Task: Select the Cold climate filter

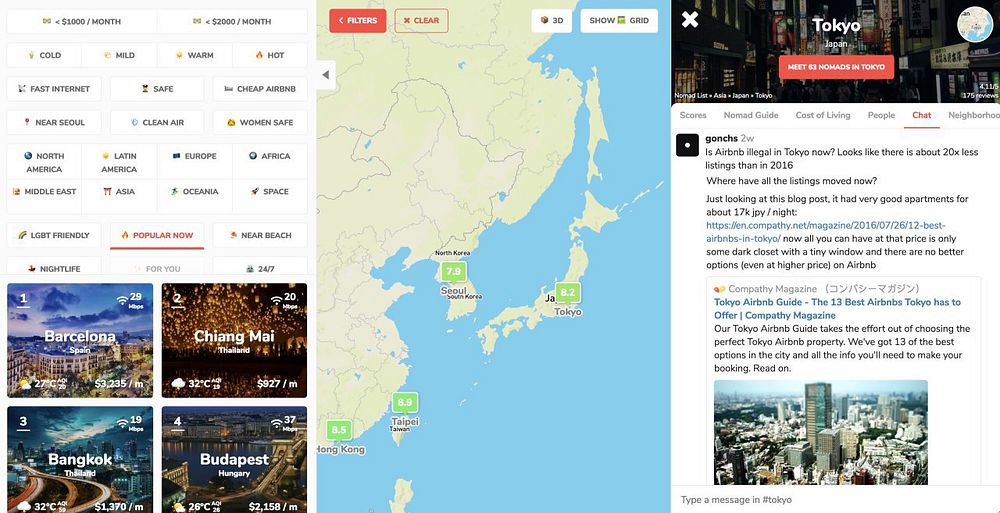Action: (44, 56)
